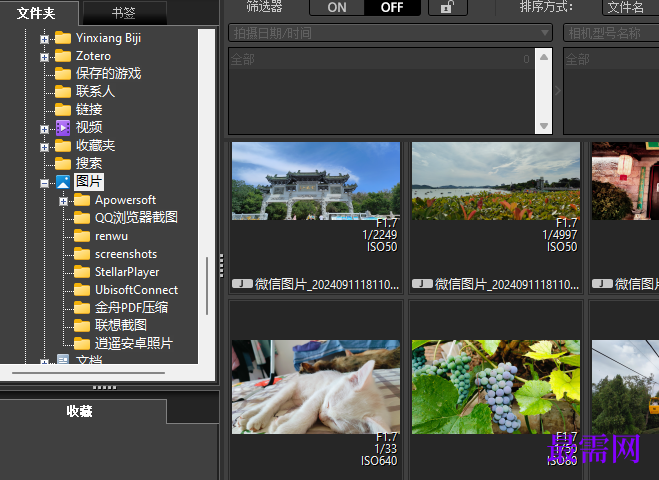Click the 联想截图 folder icon
This screenshot has width=659, height=480.
[82, 326]
